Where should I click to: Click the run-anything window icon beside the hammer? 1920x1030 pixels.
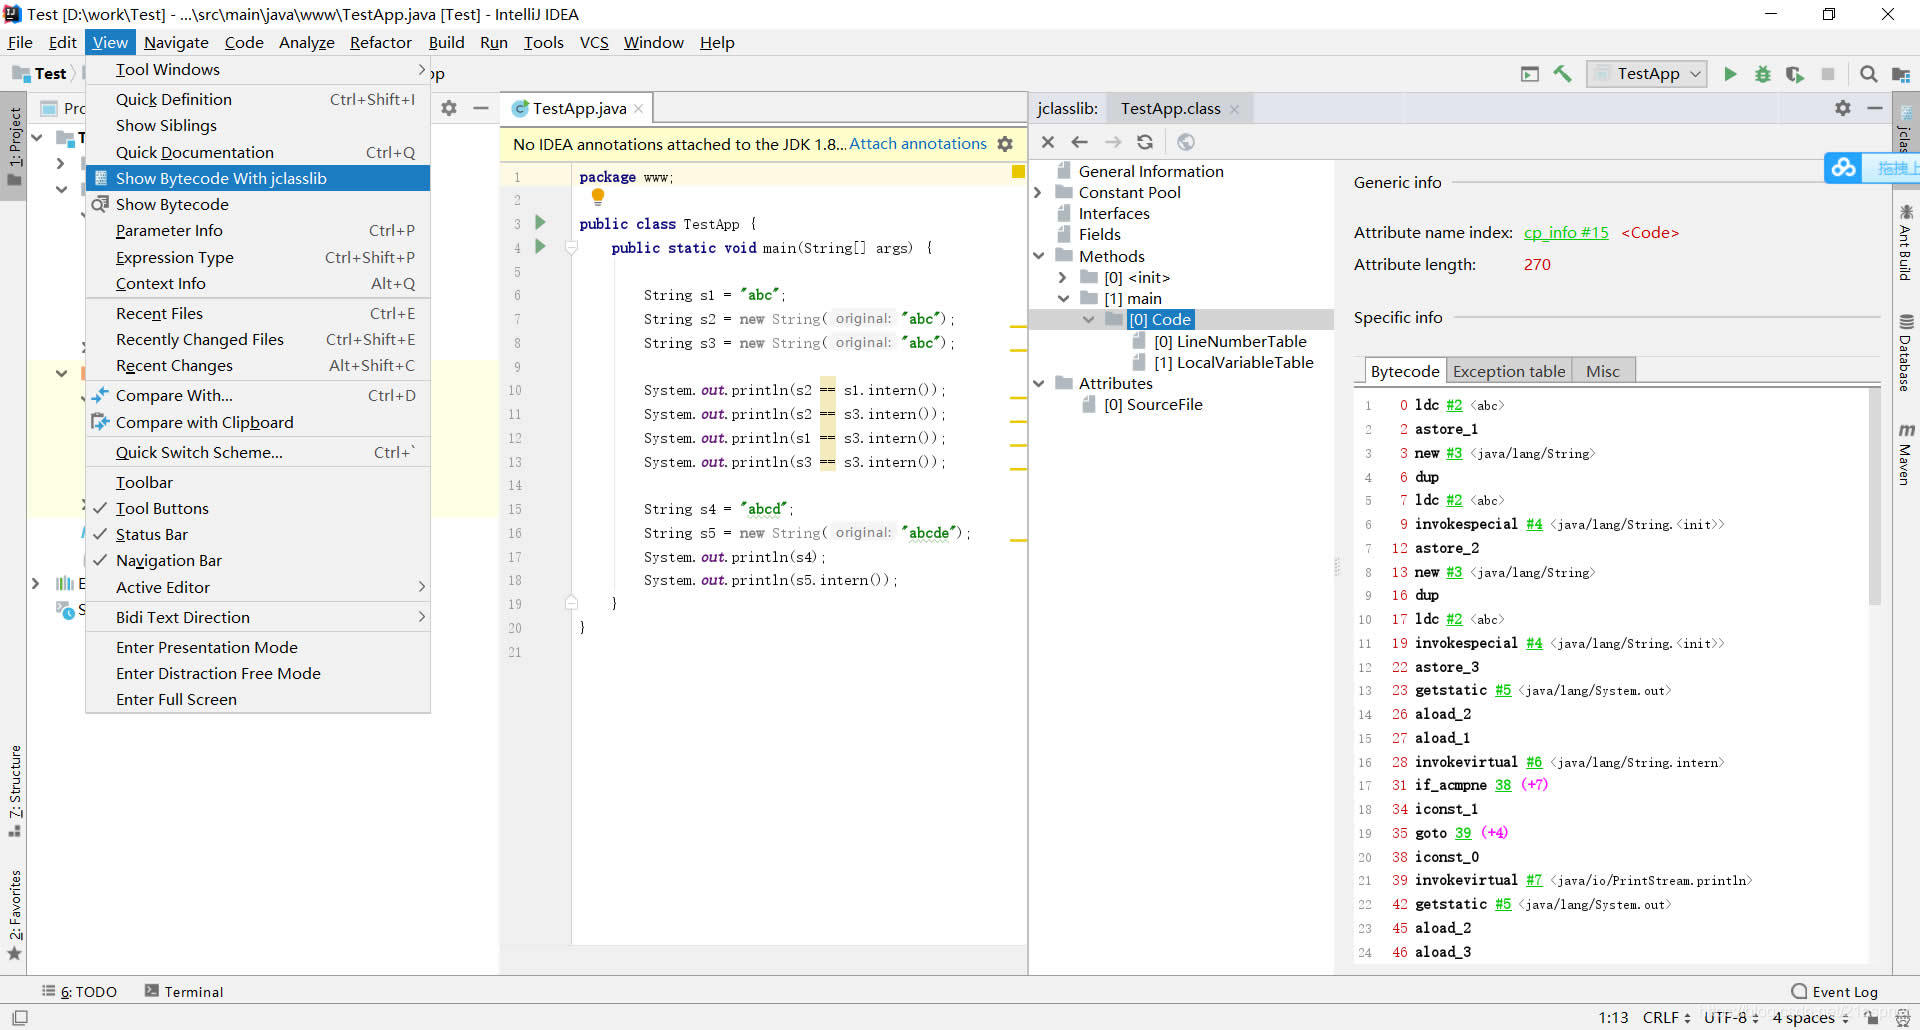coord(1530,74)
